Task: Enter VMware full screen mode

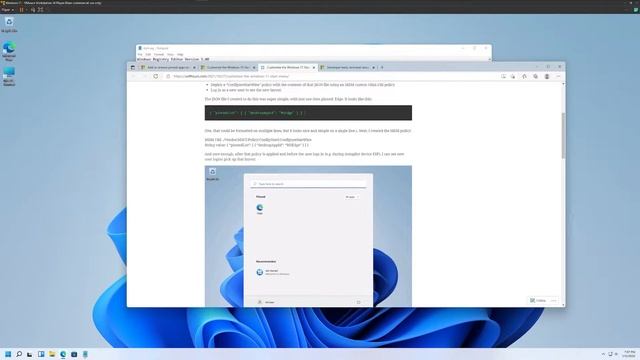Action: coord(40,9)
